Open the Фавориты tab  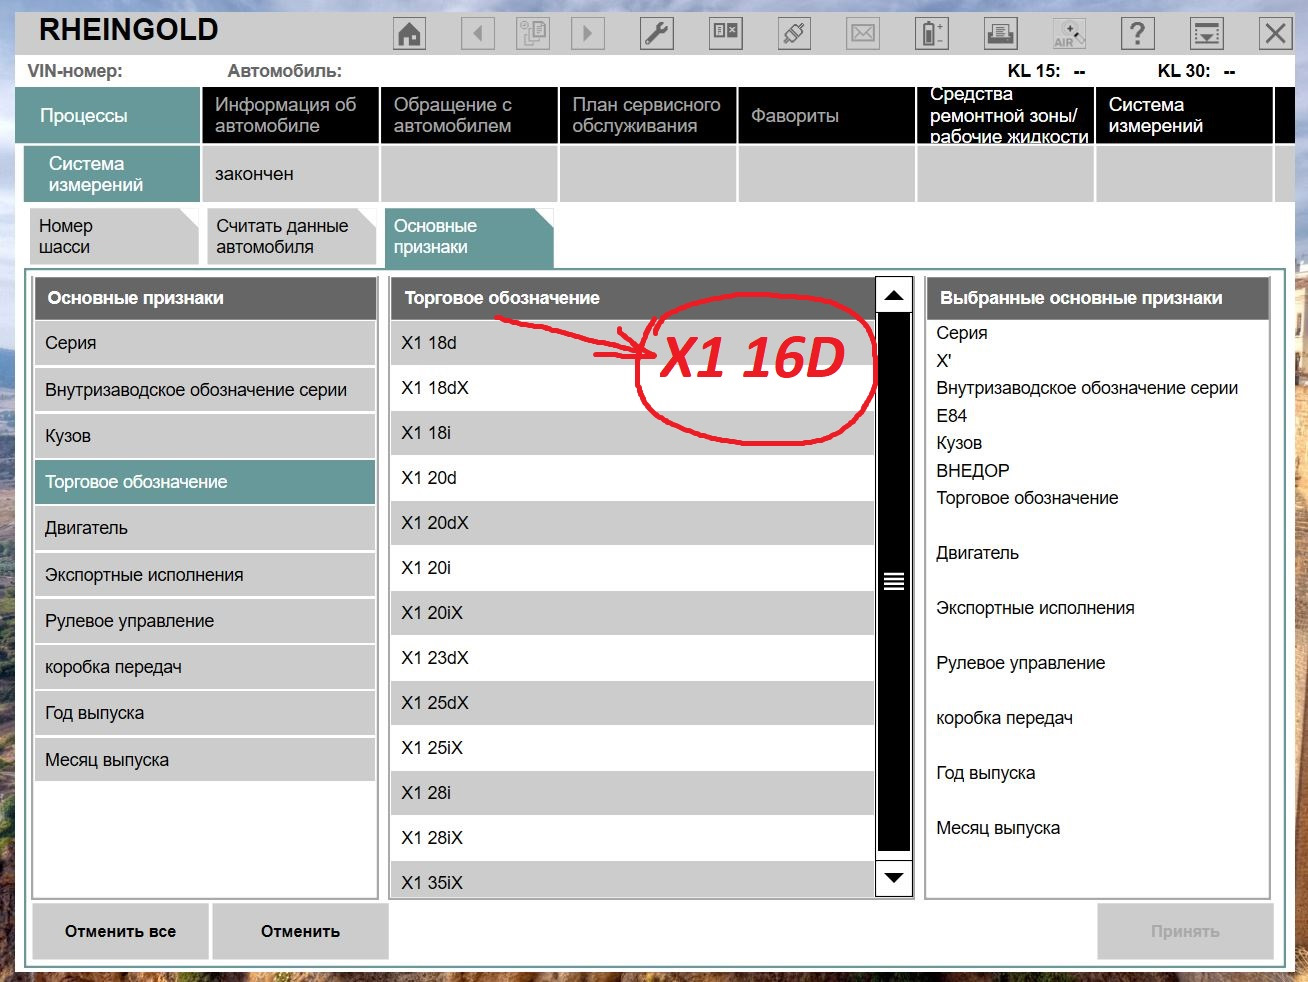tap(827, 115)
